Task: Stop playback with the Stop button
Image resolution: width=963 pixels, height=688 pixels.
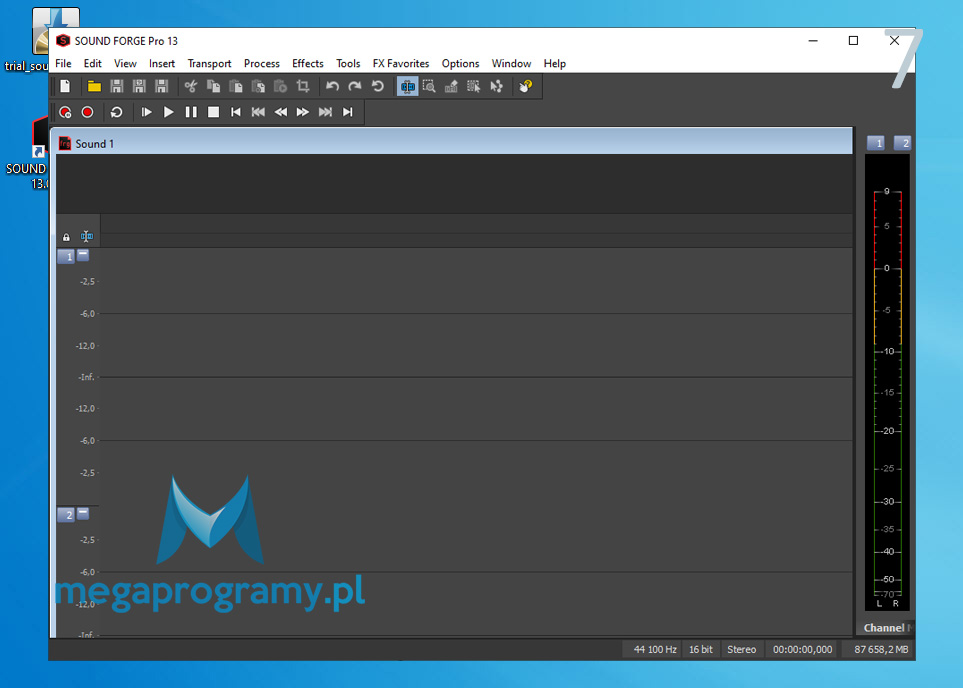Action: click(x=213, y=112)
